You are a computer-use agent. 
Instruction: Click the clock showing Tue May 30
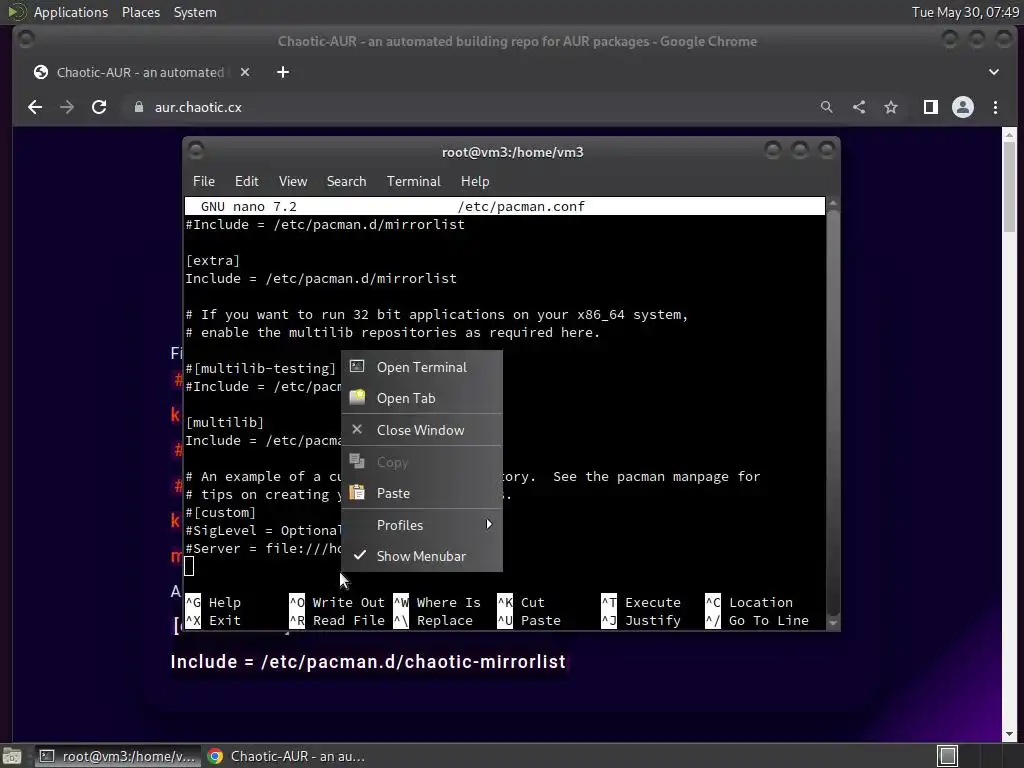[x=965, y=12]
